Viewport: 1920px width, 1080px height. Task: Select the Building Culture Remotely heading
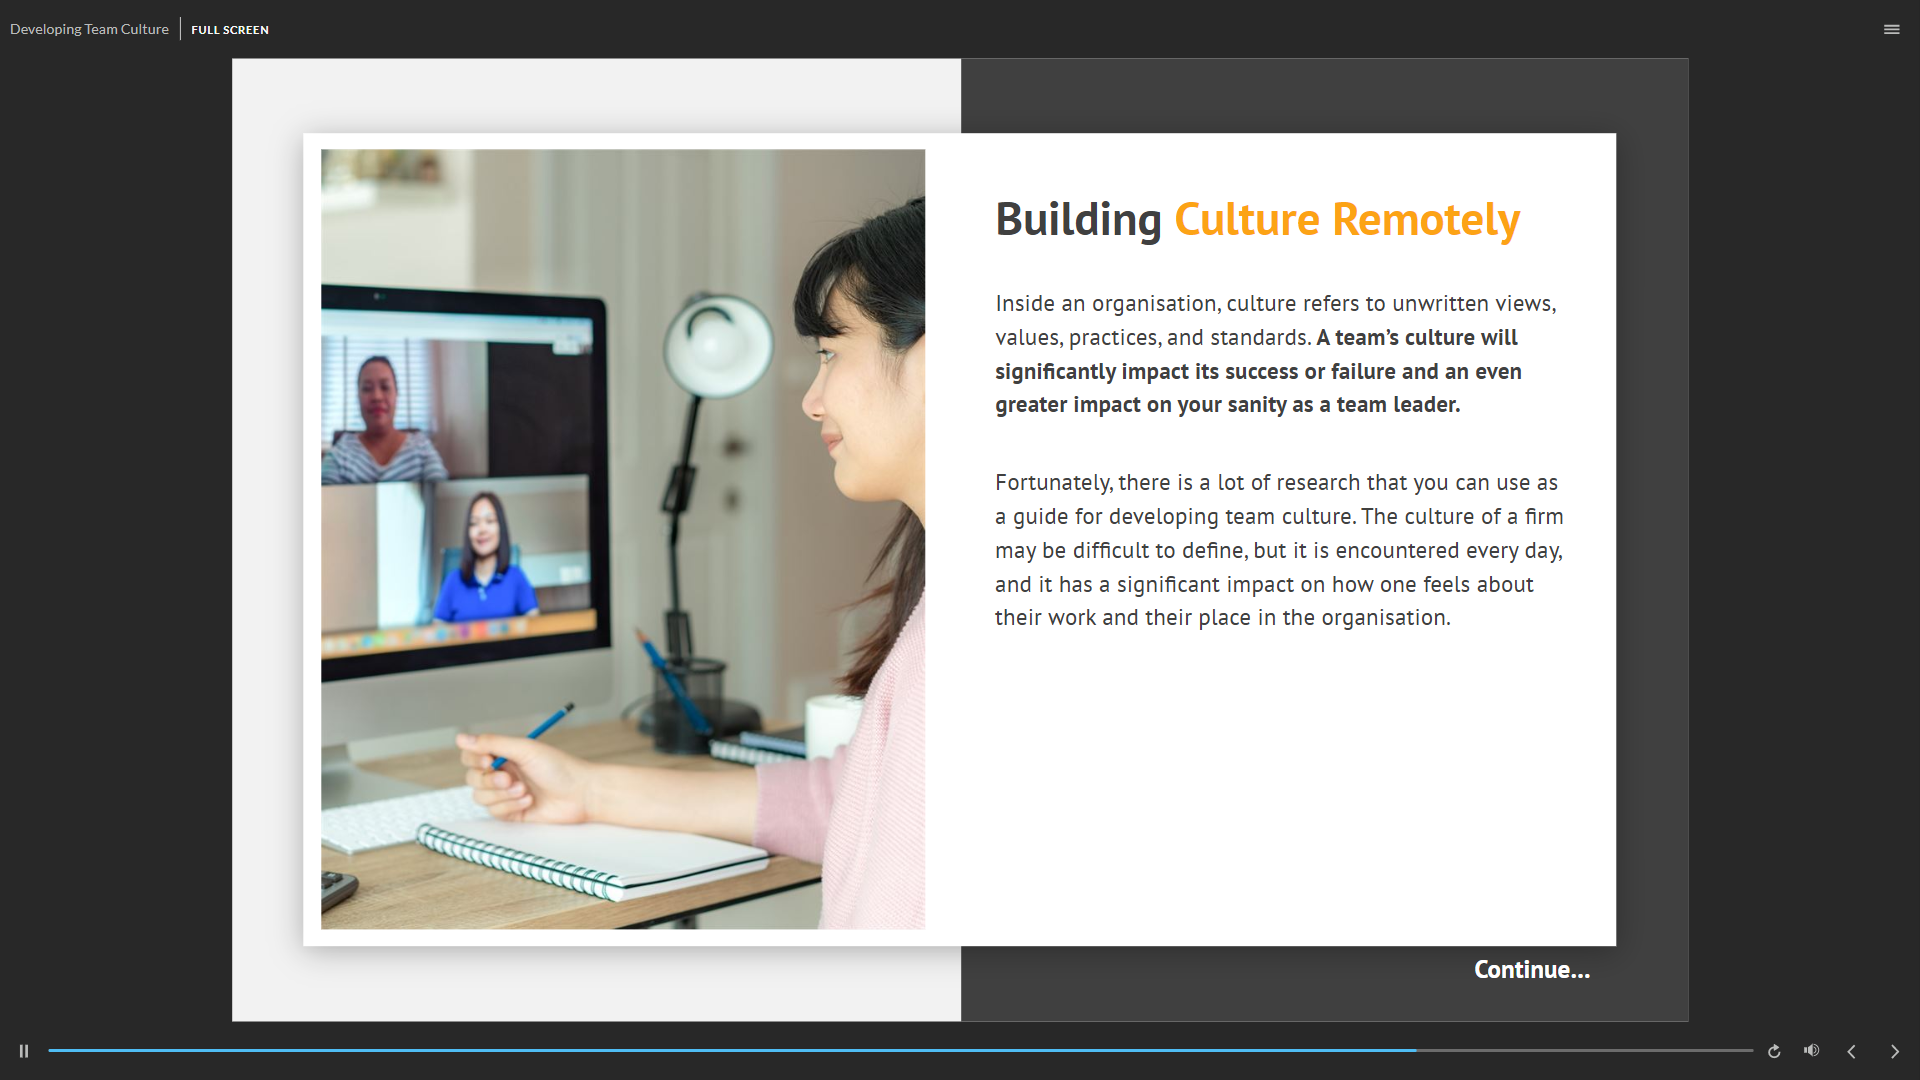point(1256,219)
